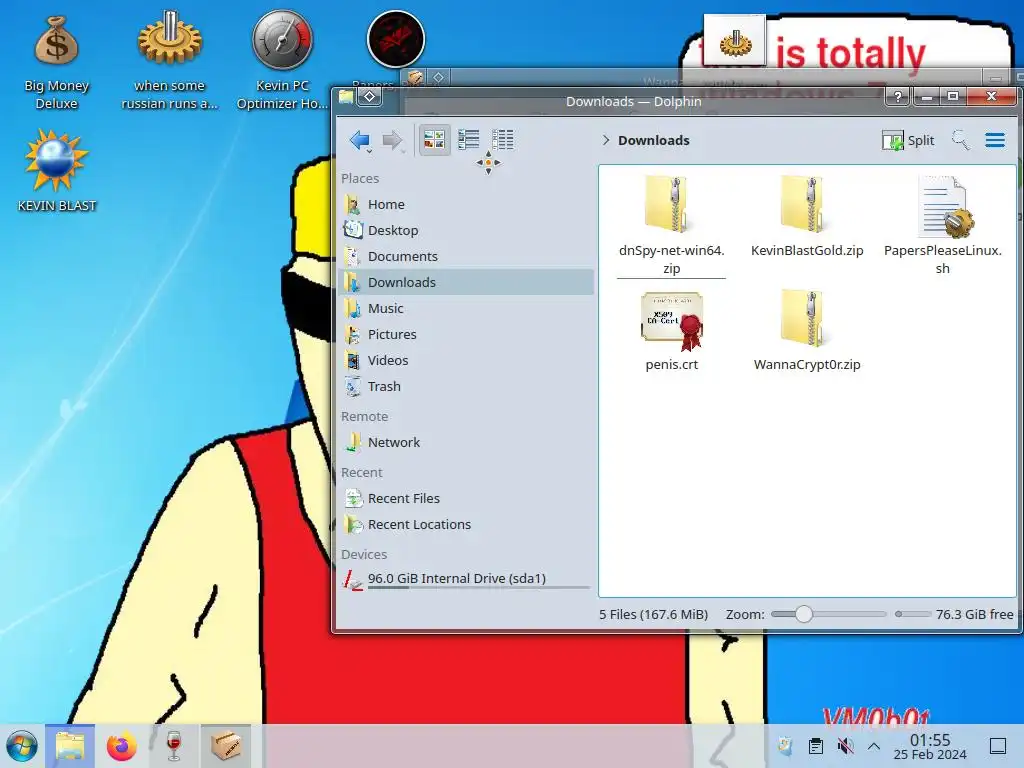Open Dolphin window menu folder icon

click(346, 97)
